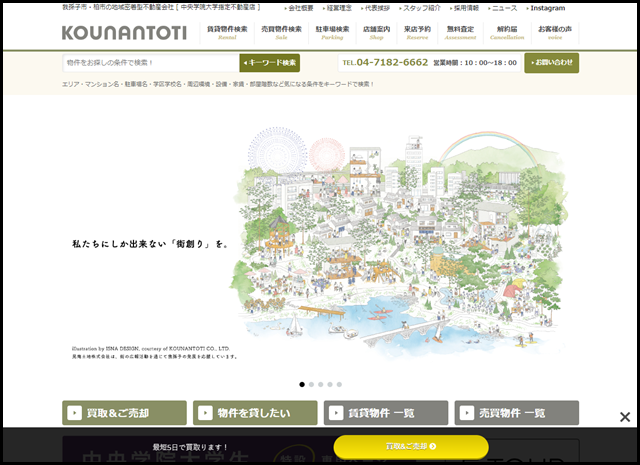The height and width of the screenshot is (465, 640).
Task: Click the キーワード検索 button
Action: (x=270, y=63)
